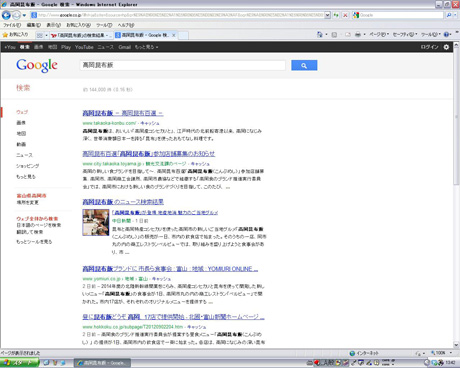Click the blue Google search magnifier button

click(304, 65)
